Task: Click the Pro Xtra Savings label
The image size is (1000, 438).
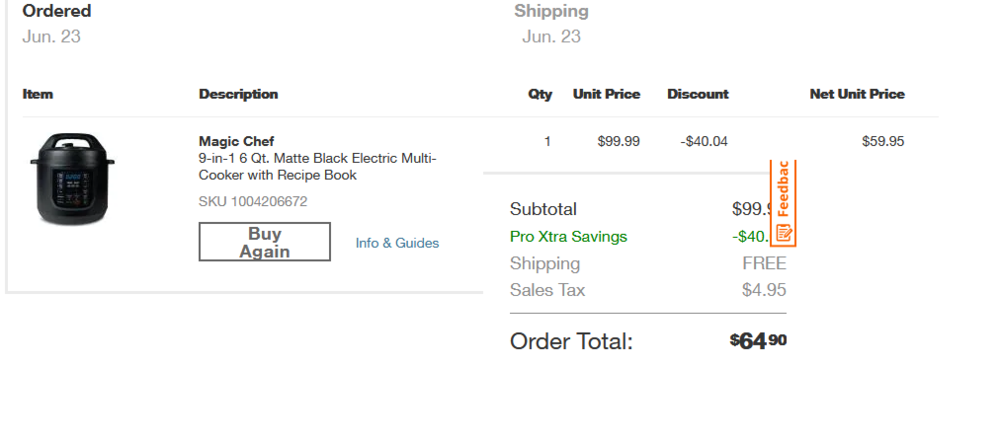Action: [x=568, y=237]
